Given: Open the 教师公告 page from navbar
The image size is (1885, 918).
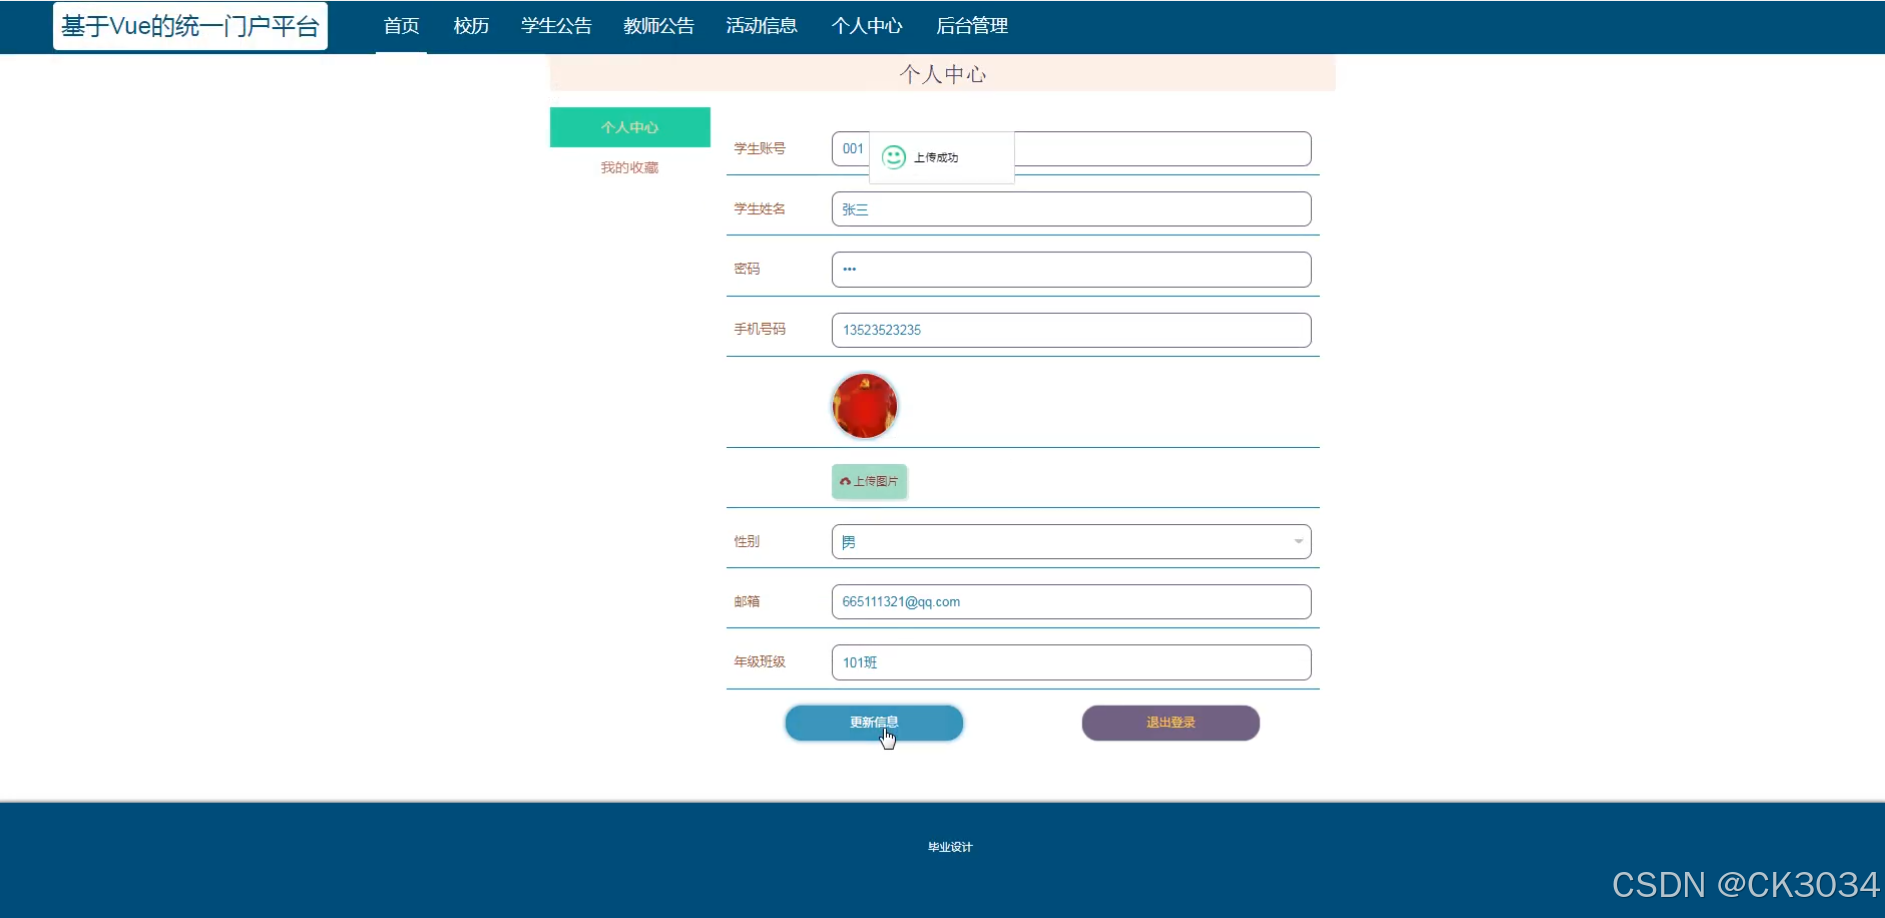Looking at the screenshot, I should (x=658, y=26).
